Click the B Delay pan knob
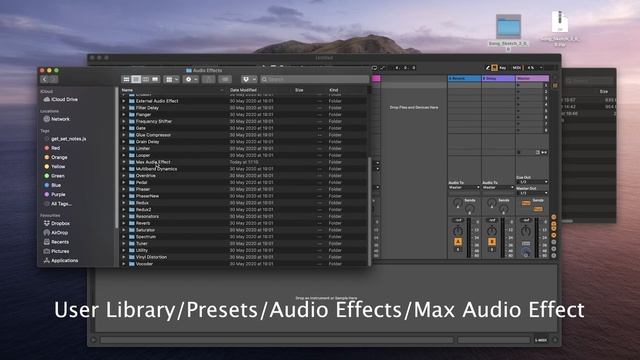The width and height of the screenshot is (640, 360). coord(492,231)
